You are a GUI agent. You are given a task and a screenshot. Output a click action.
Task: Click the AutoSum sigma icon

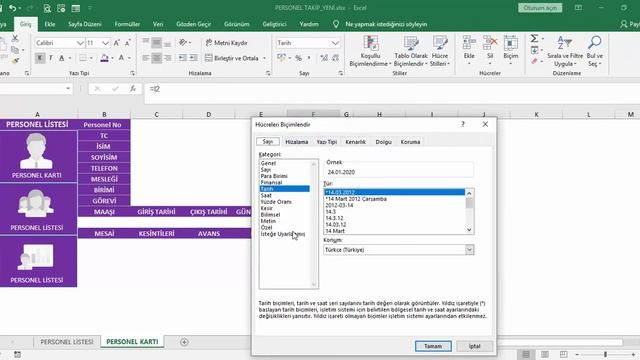coord(534,38)
